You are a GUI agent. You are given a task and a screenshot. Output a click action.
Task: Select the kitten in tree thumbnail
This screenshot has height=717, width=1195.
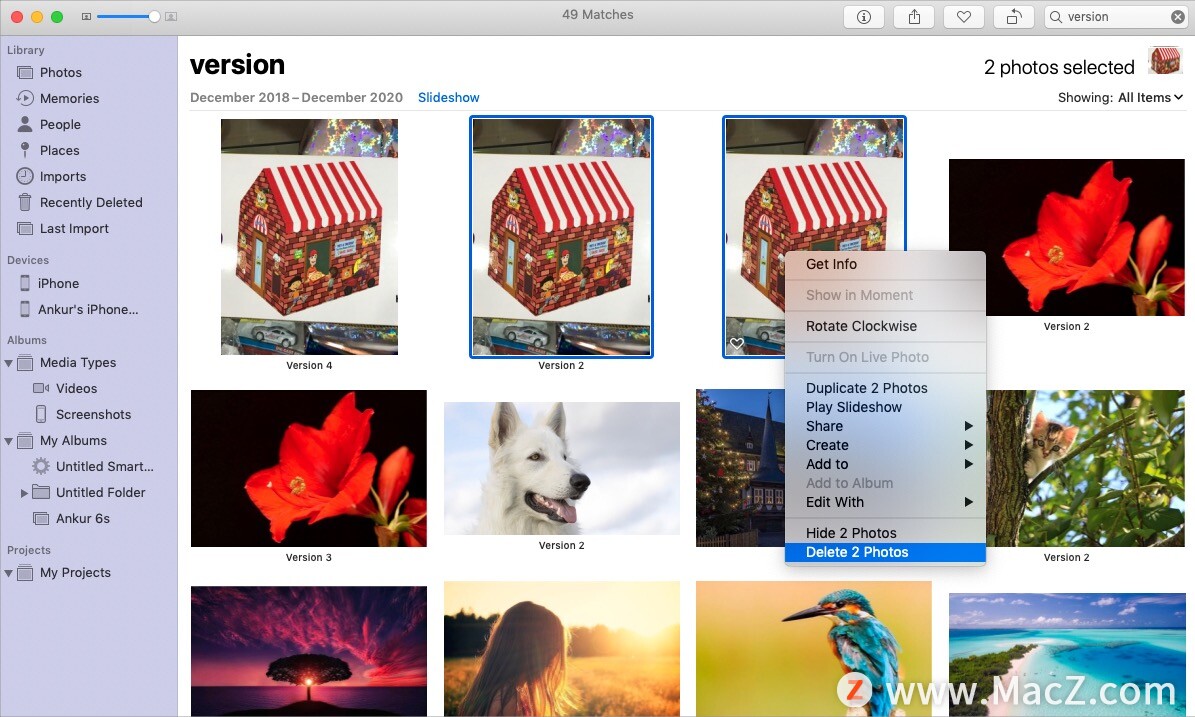click(1085, 468)
